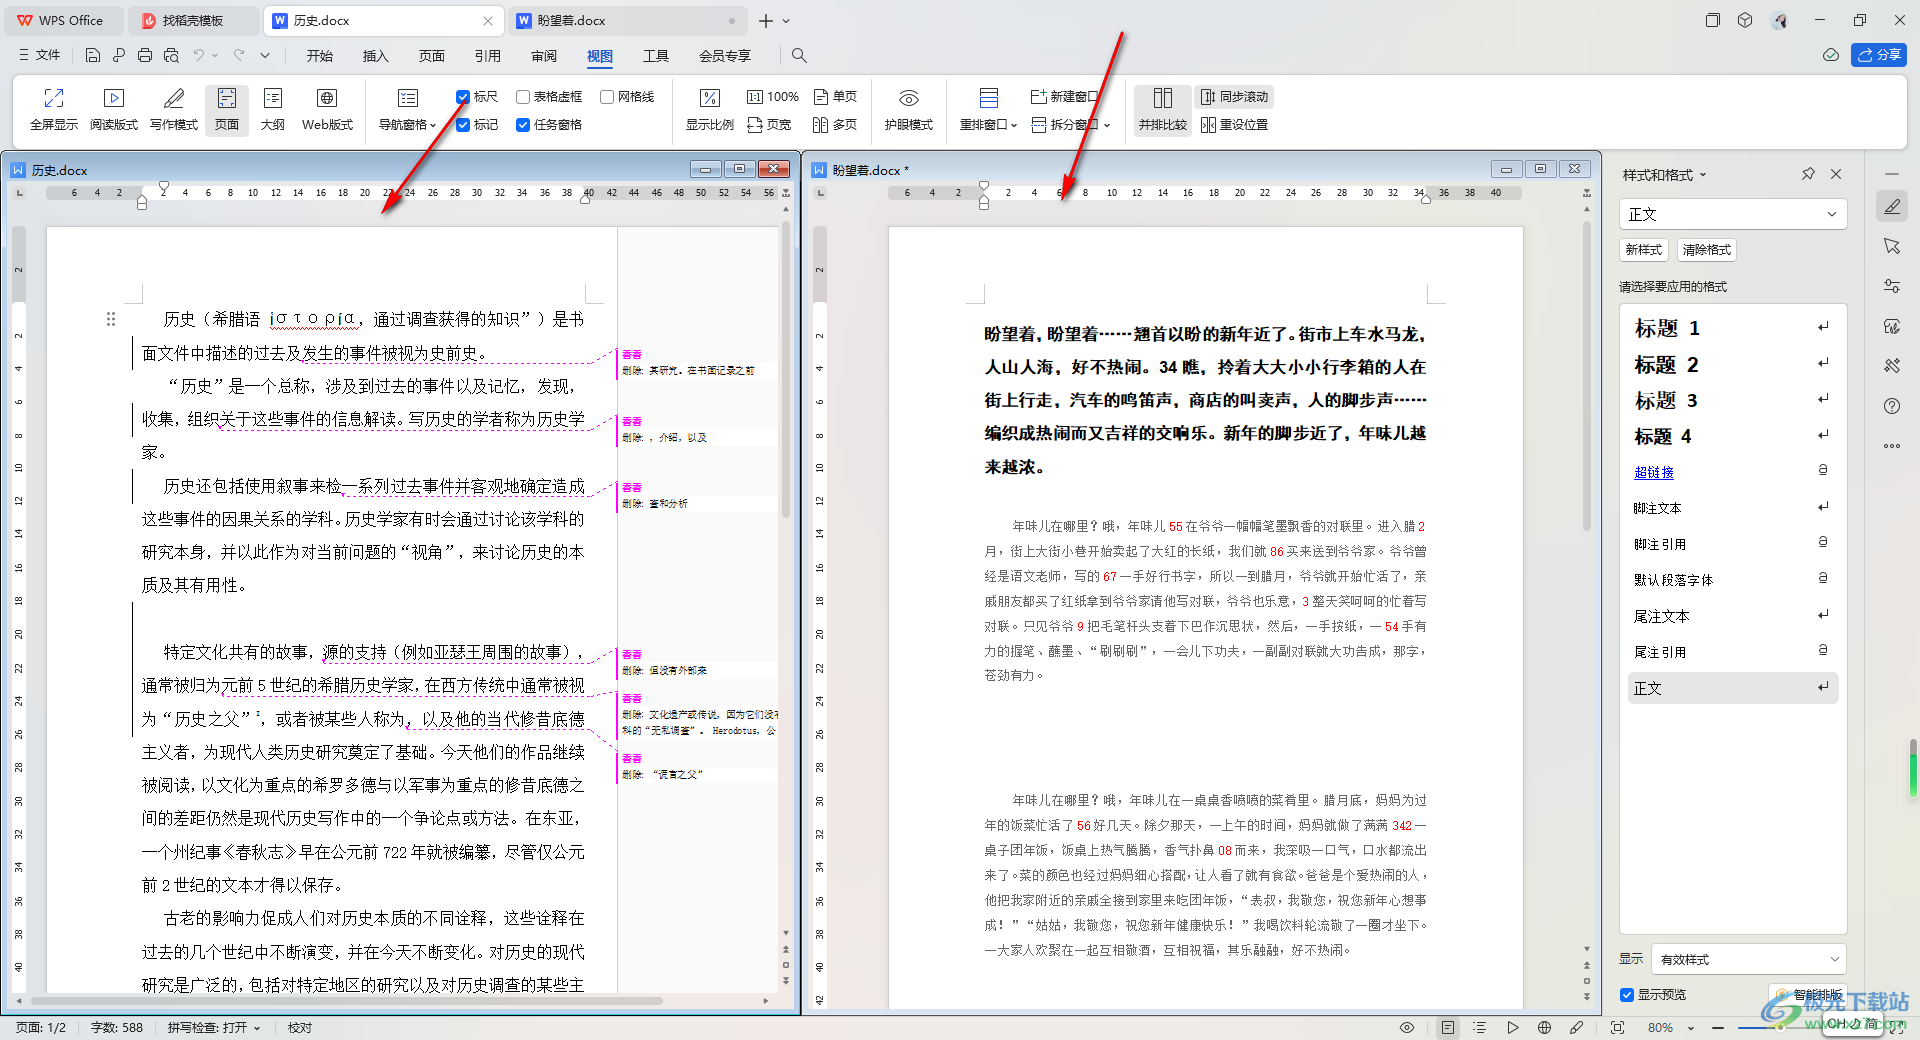Click the play icon in status bar
This screenshot has width=1920, height=1040.
click(1512, 1027)
